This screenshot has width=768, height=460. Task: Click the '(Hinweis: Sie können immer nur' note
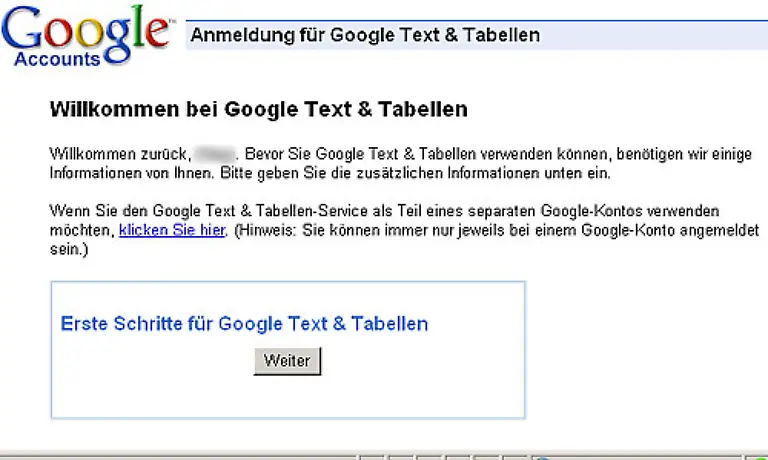point(344,230)
